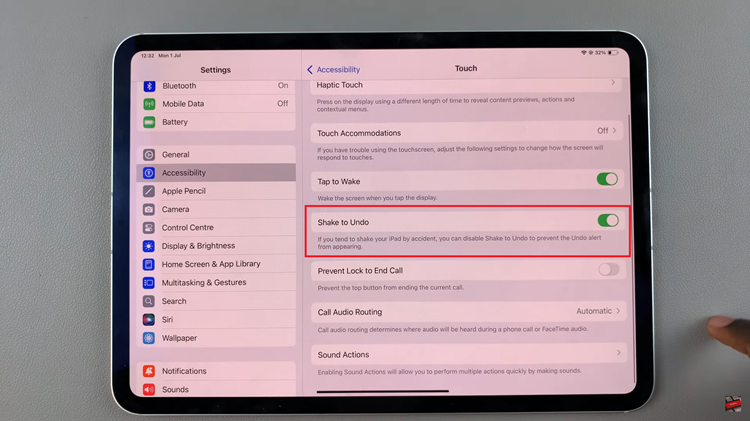This screenshot has width=750, height=421.
Task: Open Sound Actions chevron
Action: (x=618, y=353)
